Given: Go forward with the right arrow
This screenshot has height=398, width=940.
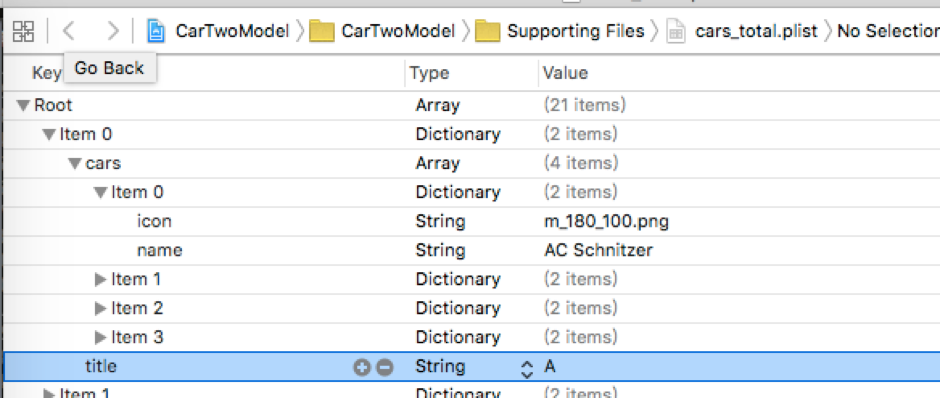Looking at the screenshot, I should 113,31.
